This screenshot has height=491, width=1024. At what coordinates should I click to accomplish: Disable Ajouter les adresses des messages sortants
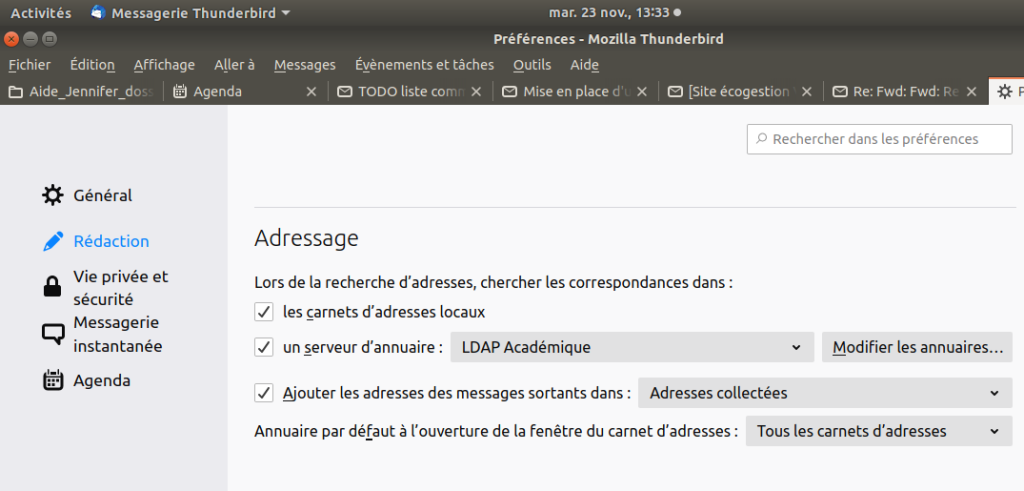[x=264, y=393]
